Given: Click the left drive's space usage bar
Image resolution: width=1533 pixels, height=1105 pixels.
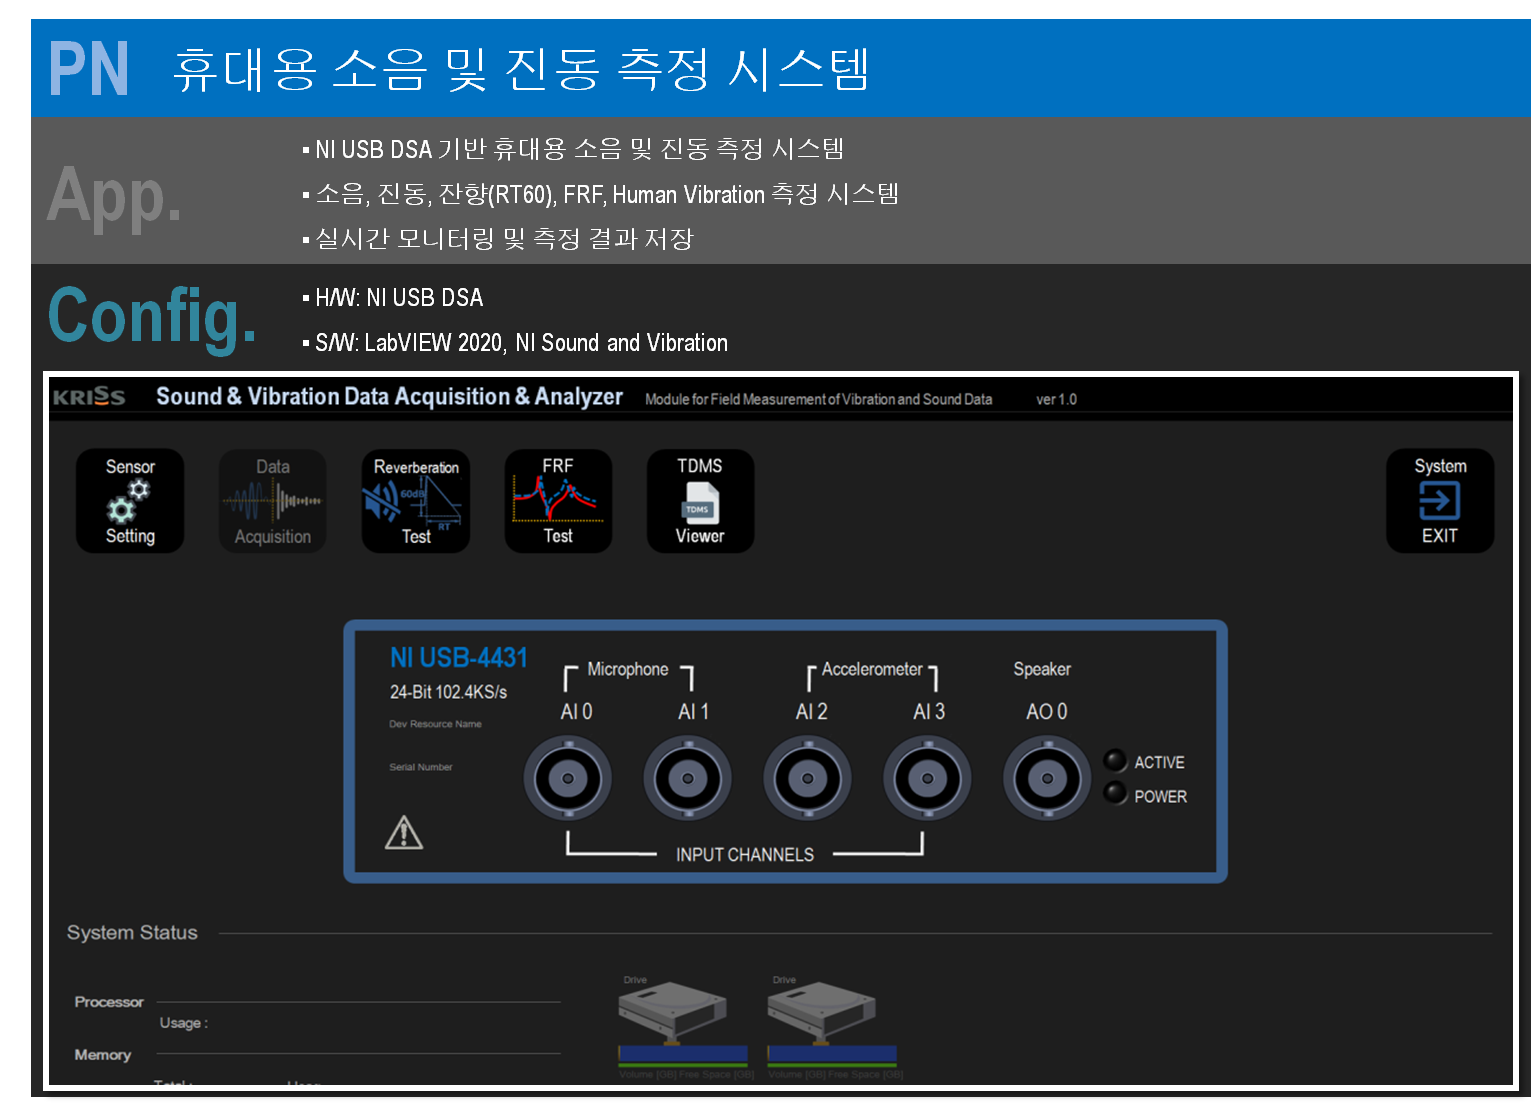Looking at the screenshot, I should [683, 1055].
